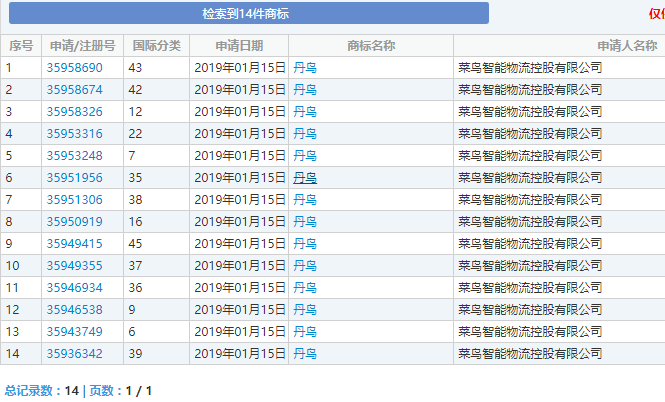Open 丹鸟 trademark in row 11
665x402 pixels.
[305, 288]
